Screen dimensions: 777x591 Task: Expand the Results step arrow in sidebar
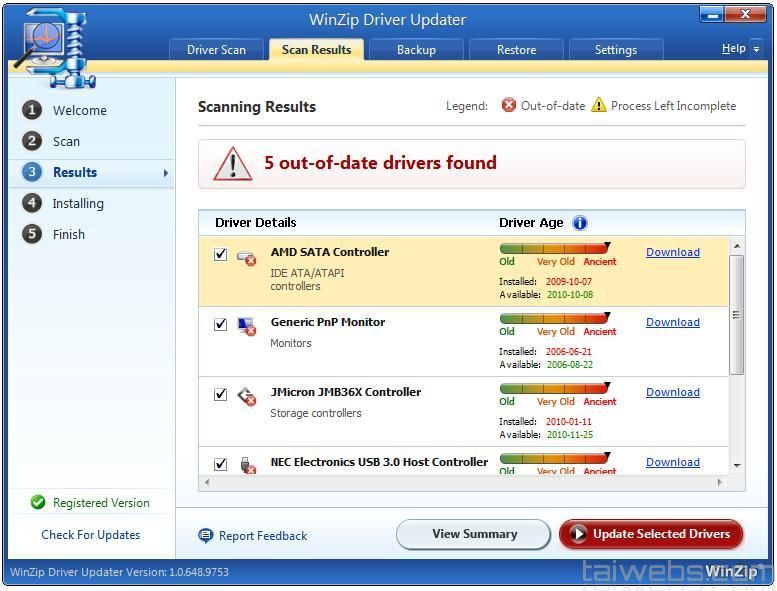[x=165, y=173]
